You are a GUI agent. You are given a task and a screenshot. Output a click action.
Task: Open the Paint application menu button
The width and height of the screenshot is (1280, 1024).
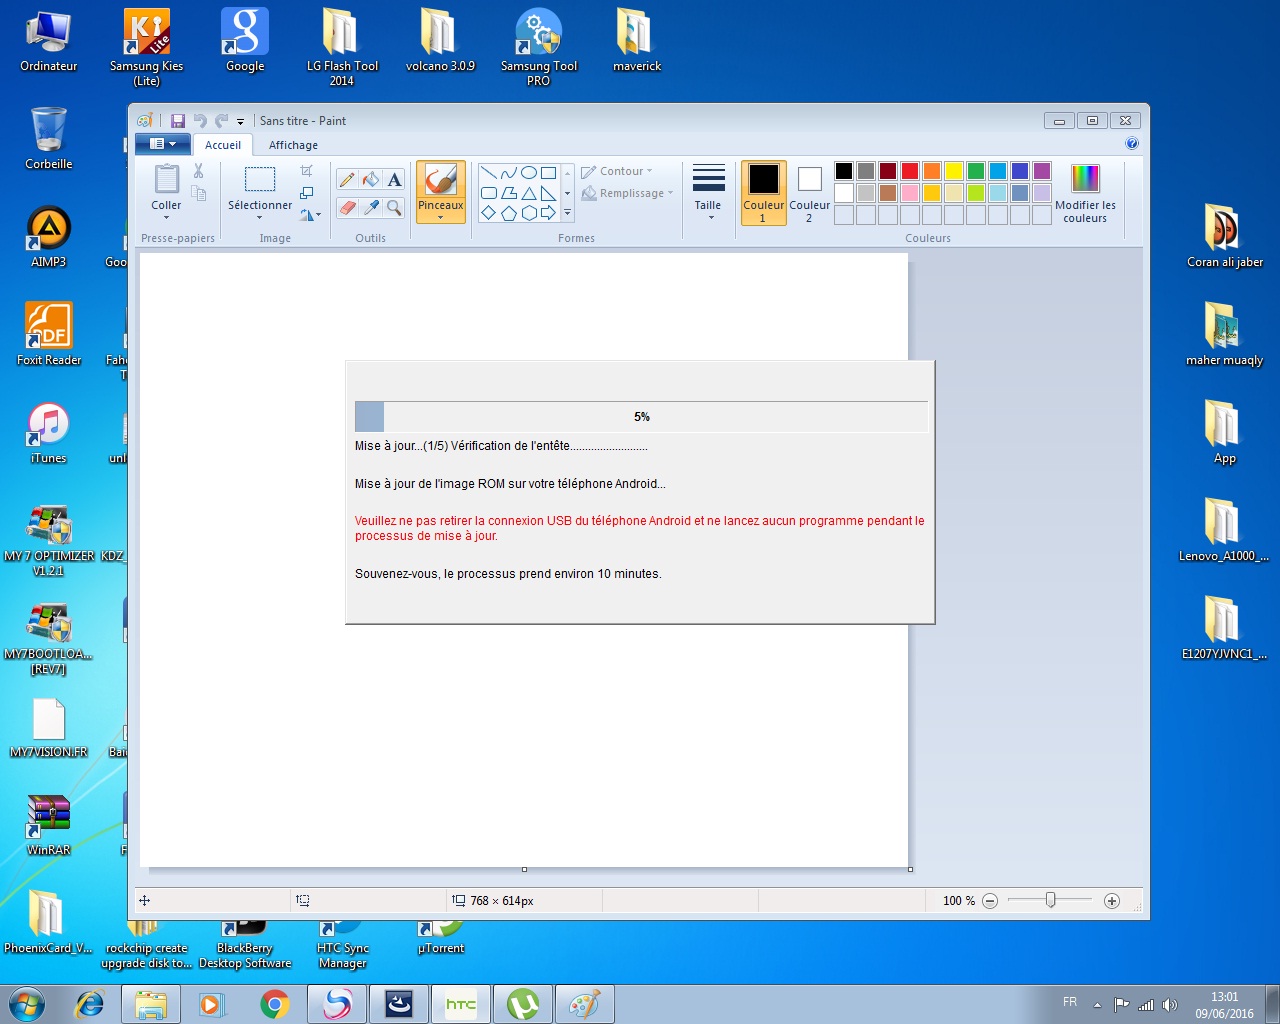point(162,144)
